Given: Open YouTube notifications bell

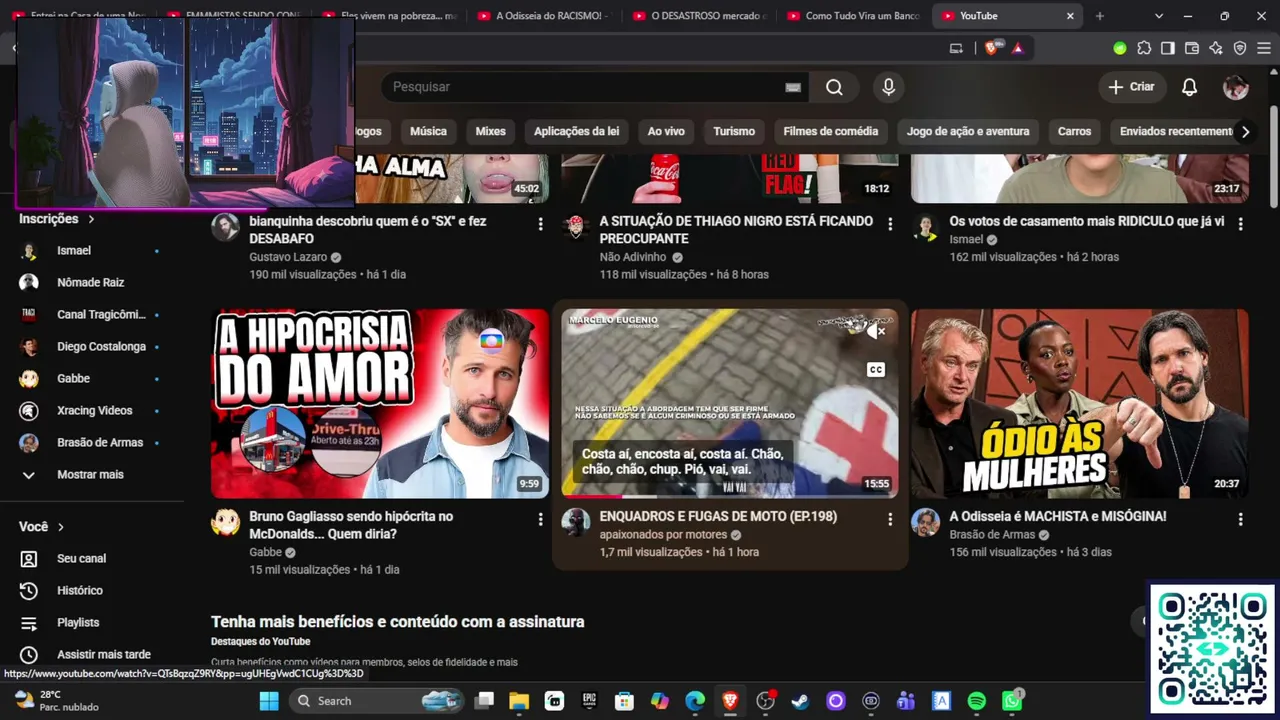Looking at the screenshot, I should (1189, 87).
